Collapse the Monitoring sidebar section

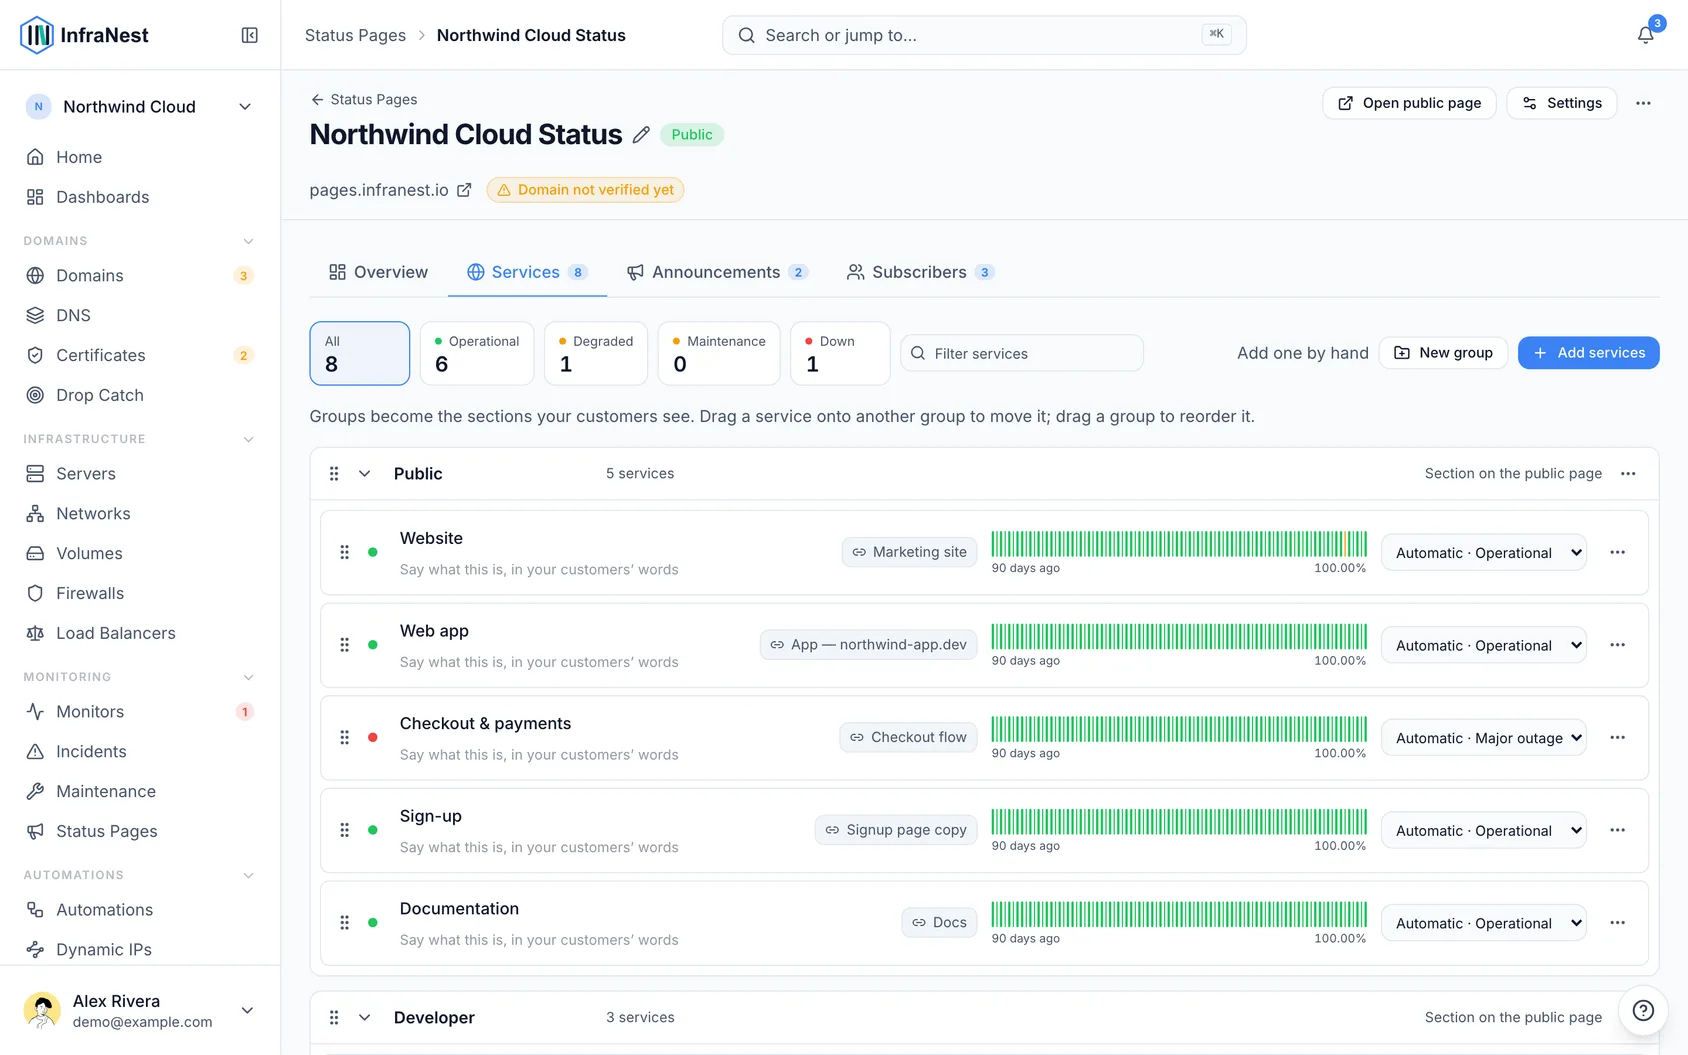coord(248,677)
